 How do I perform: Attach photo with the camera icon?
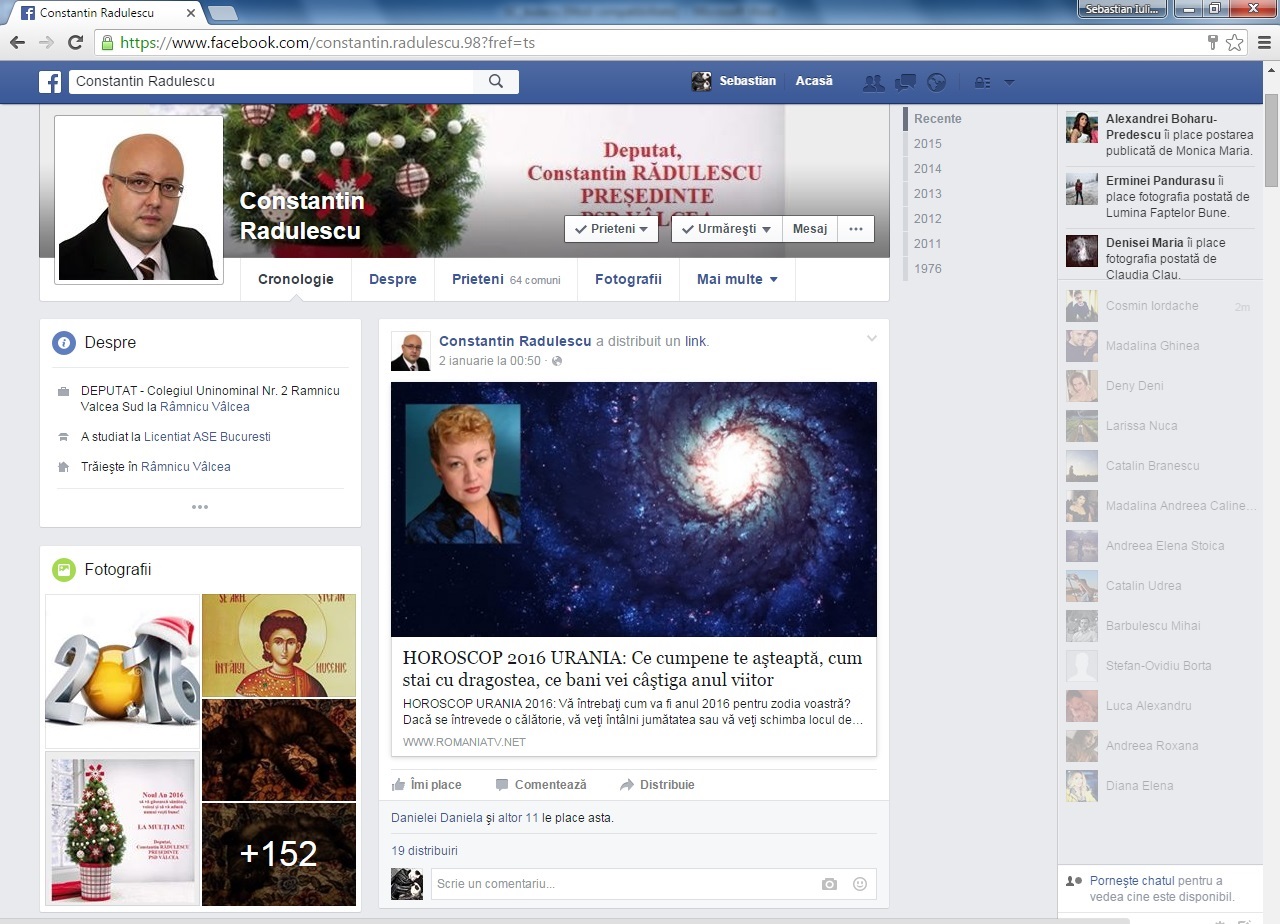coord(829,884)
